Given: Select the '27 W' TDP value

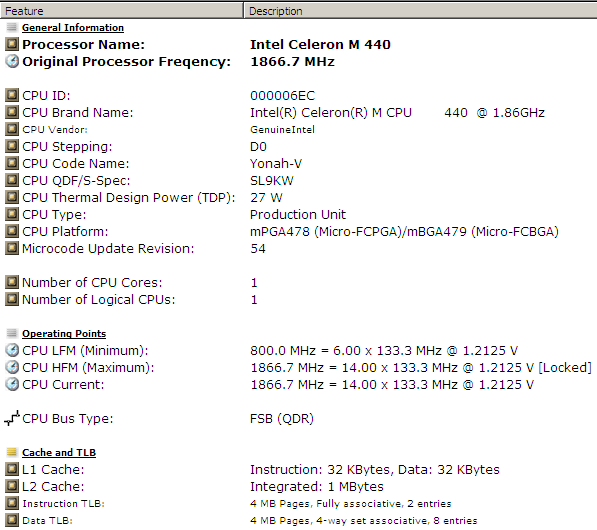Looking at the screenshot, I should [x=266, y=198].
